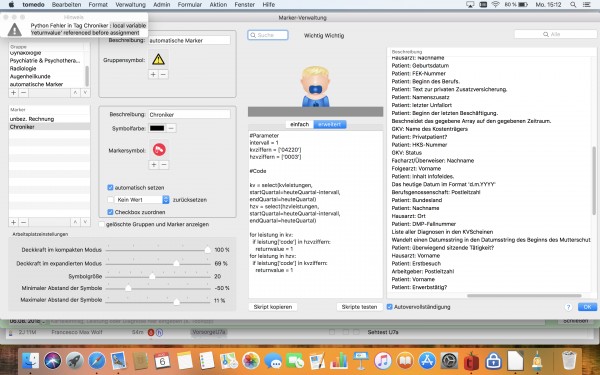Toggle 'Checkbox zuordnen' checkbox
This screenshot has width=600, height=375.
coord(110,212)
